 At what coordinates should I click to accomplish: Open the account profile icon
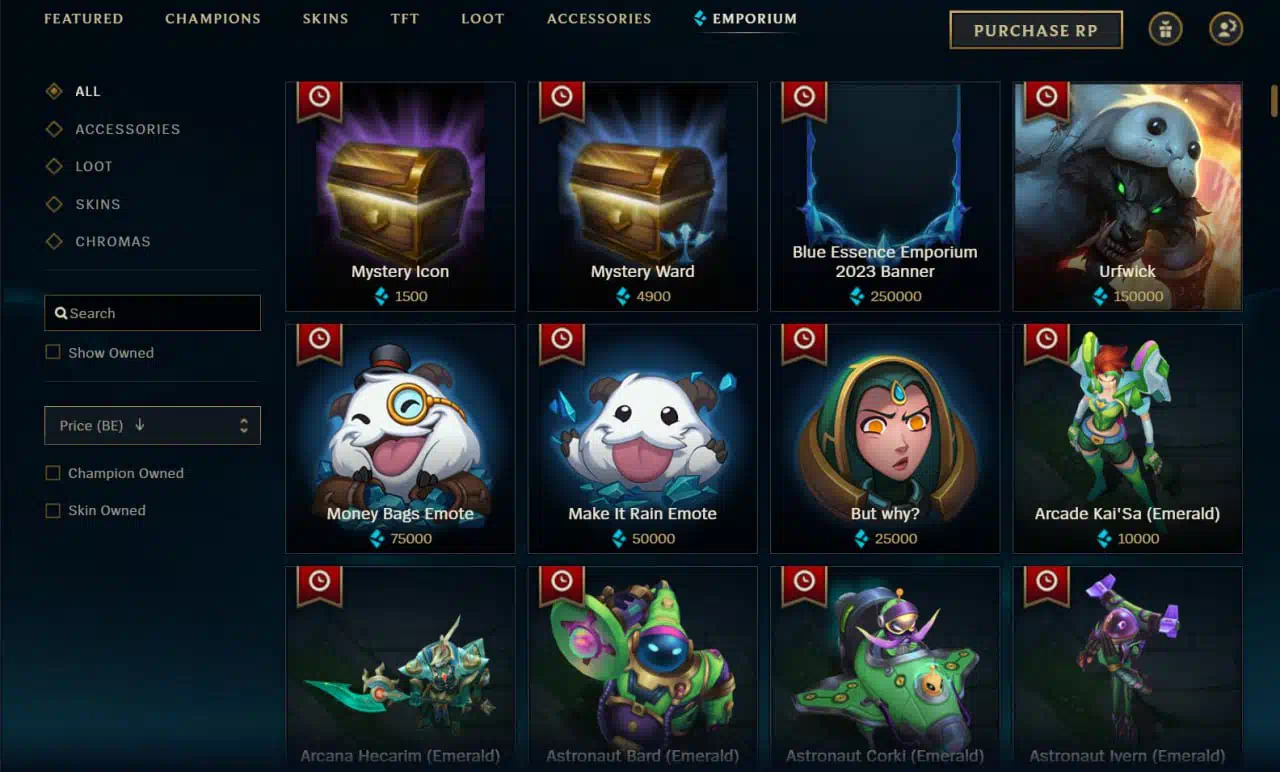tap(1226, 29)
